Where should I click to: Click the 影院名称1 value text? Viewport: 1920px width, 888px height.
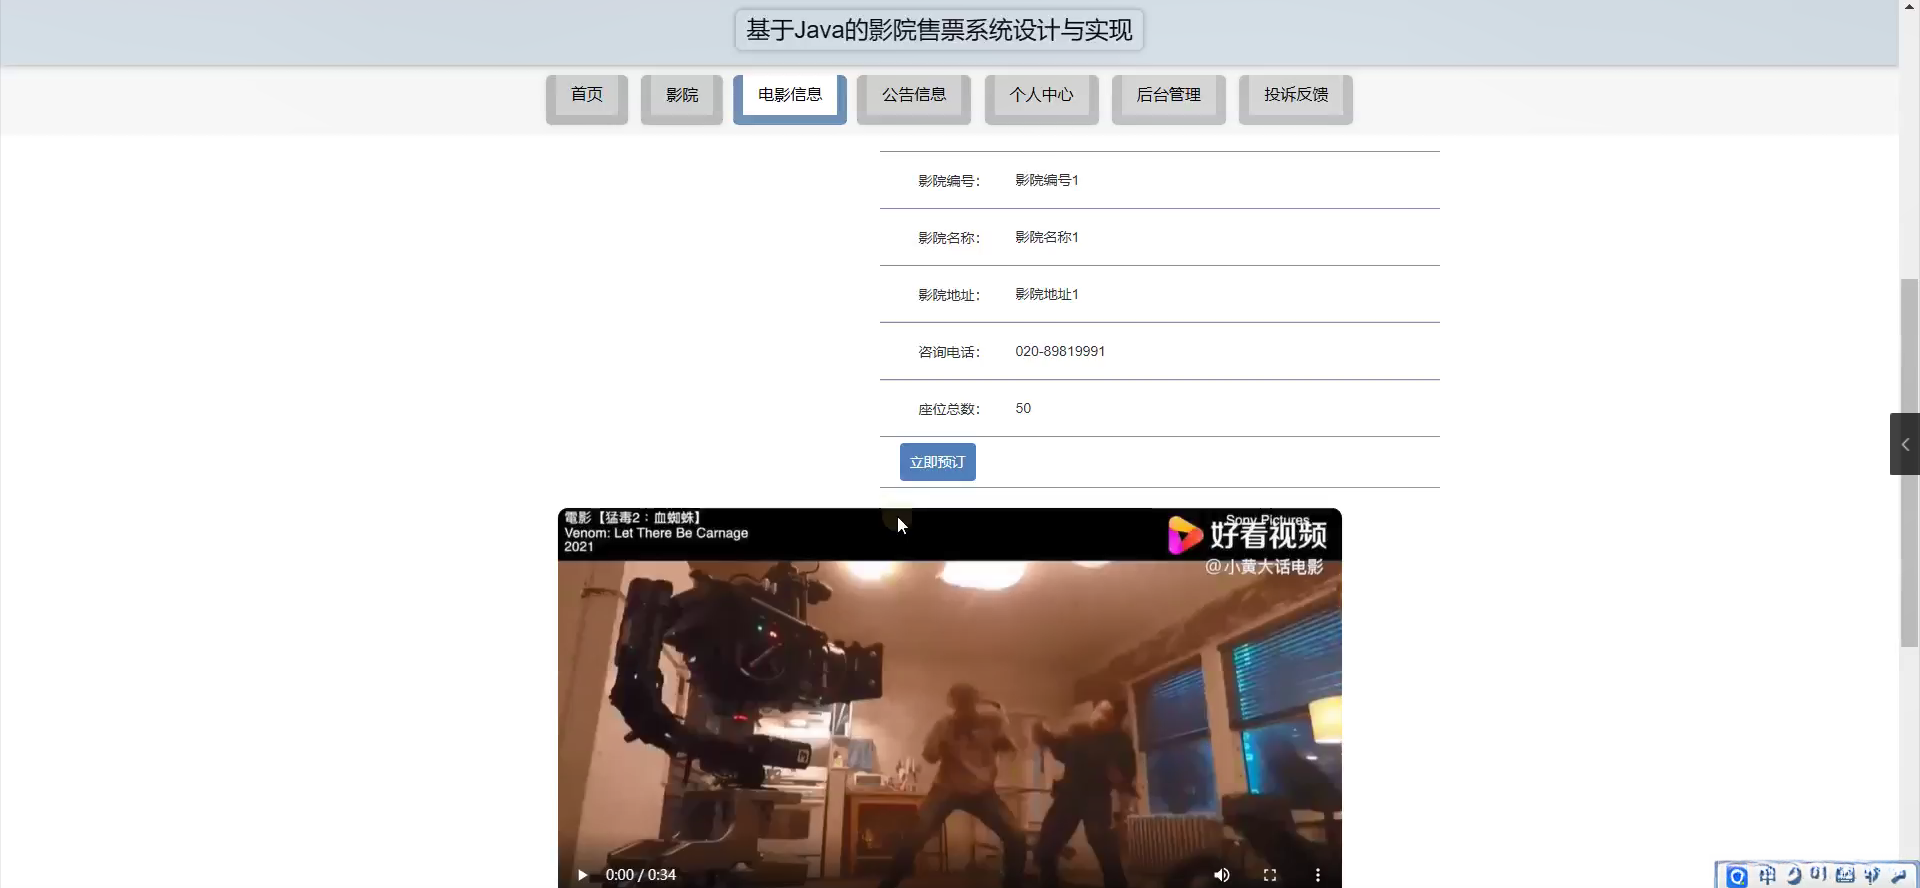click(x=1047, y=237)
